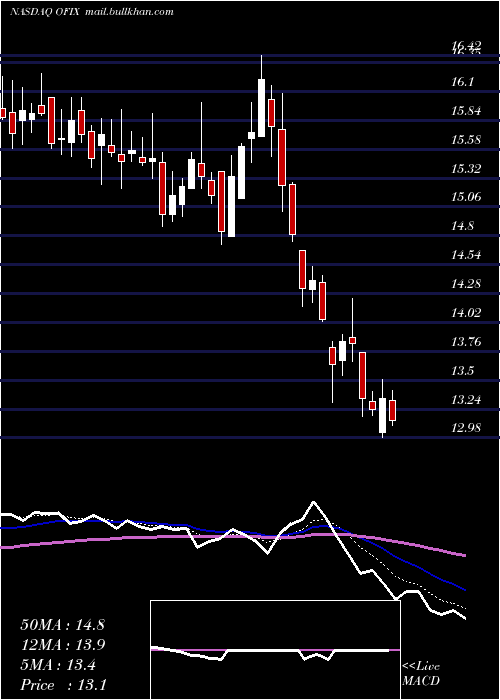Click the NASDAQ OFIX ticker title
The image size is (500, 700).
tap(45, 12)
